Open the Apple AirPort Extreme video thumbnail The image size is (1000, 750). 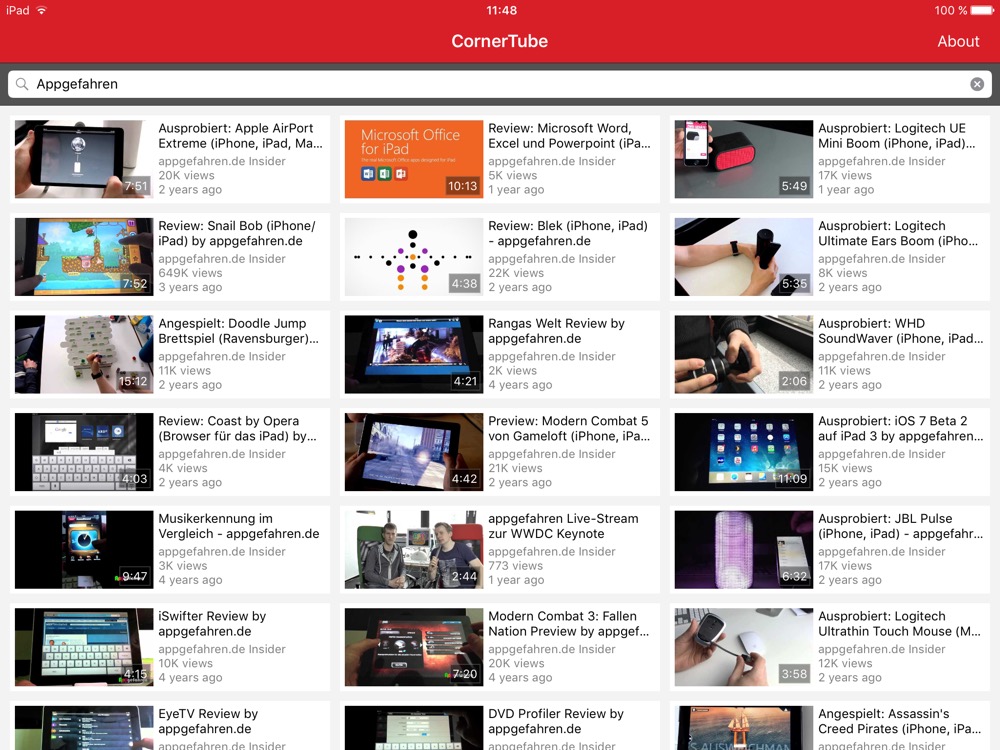point(84,160)
